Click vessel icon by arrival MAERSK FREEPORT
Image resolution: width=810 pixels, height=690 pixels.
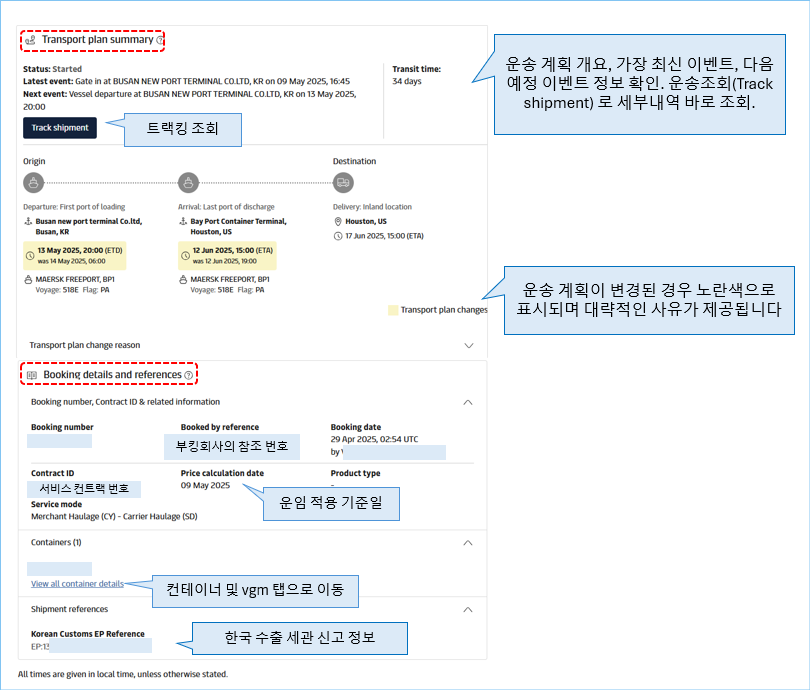click(183, 279)
